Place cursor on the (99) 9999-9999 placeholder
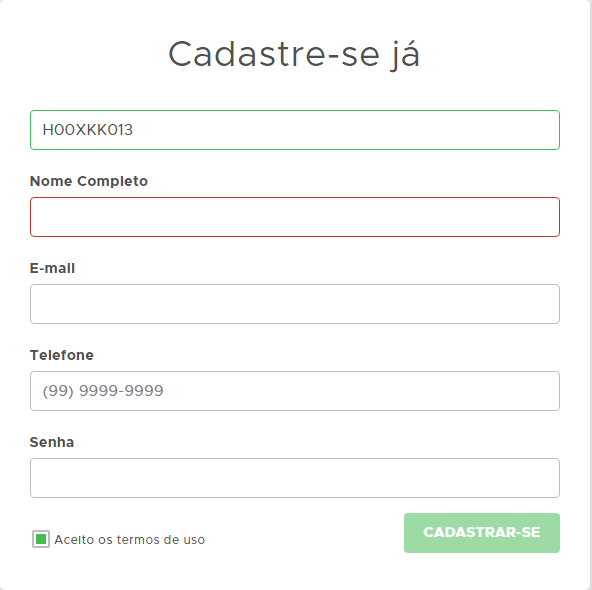 tap(103, 391)
